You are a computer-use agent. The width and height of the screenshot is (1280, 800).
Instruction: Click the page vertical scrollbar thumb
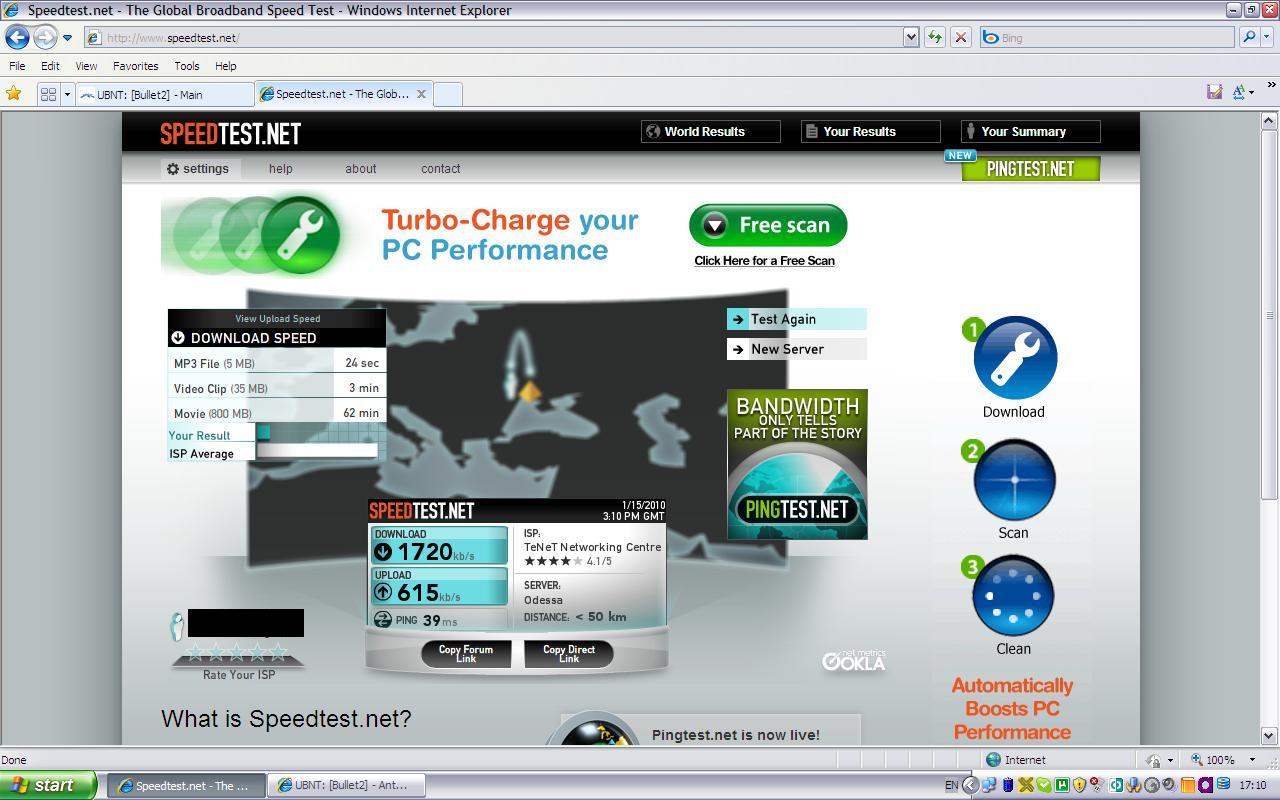[x=1270, y=315]
